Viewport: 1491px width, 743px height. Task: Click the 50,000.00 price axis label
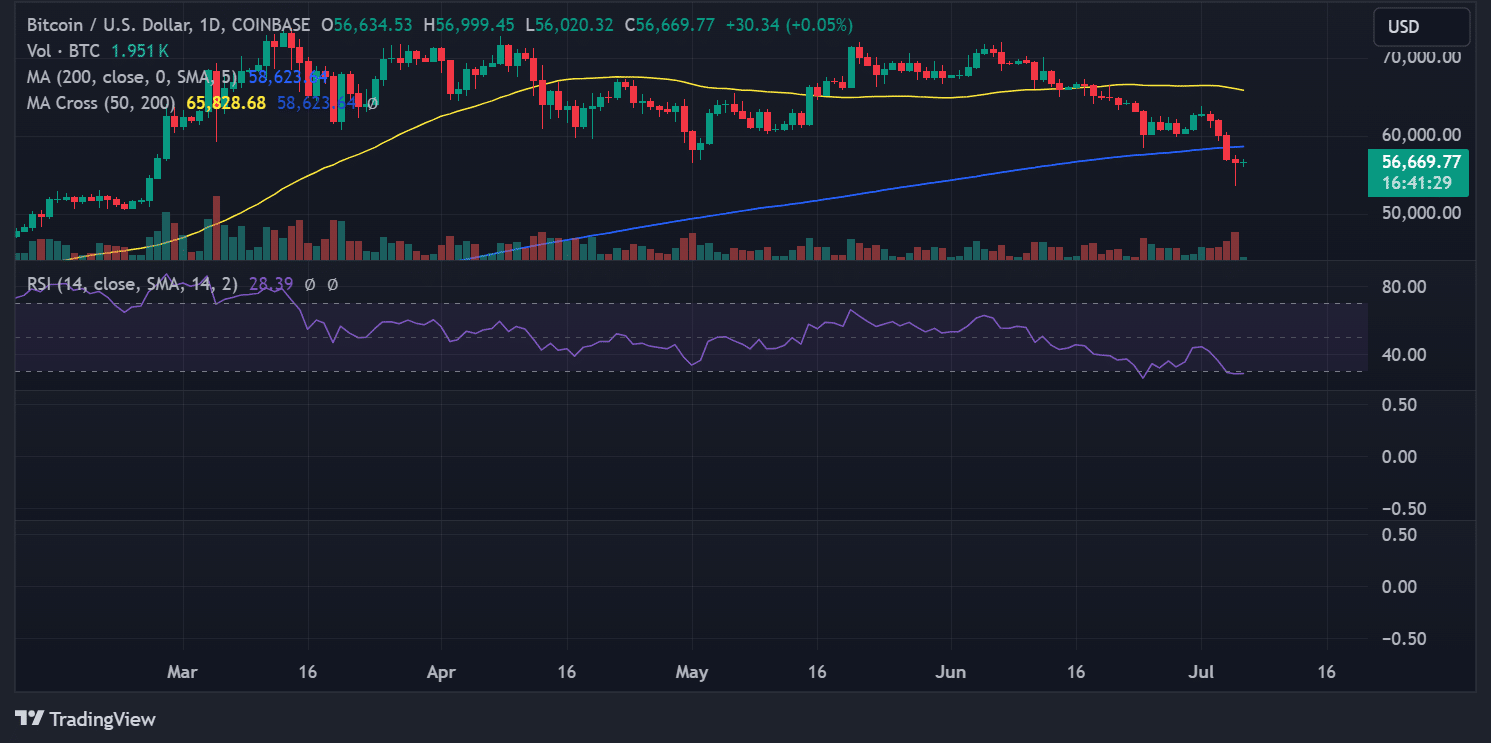(x=1421, y=212)
